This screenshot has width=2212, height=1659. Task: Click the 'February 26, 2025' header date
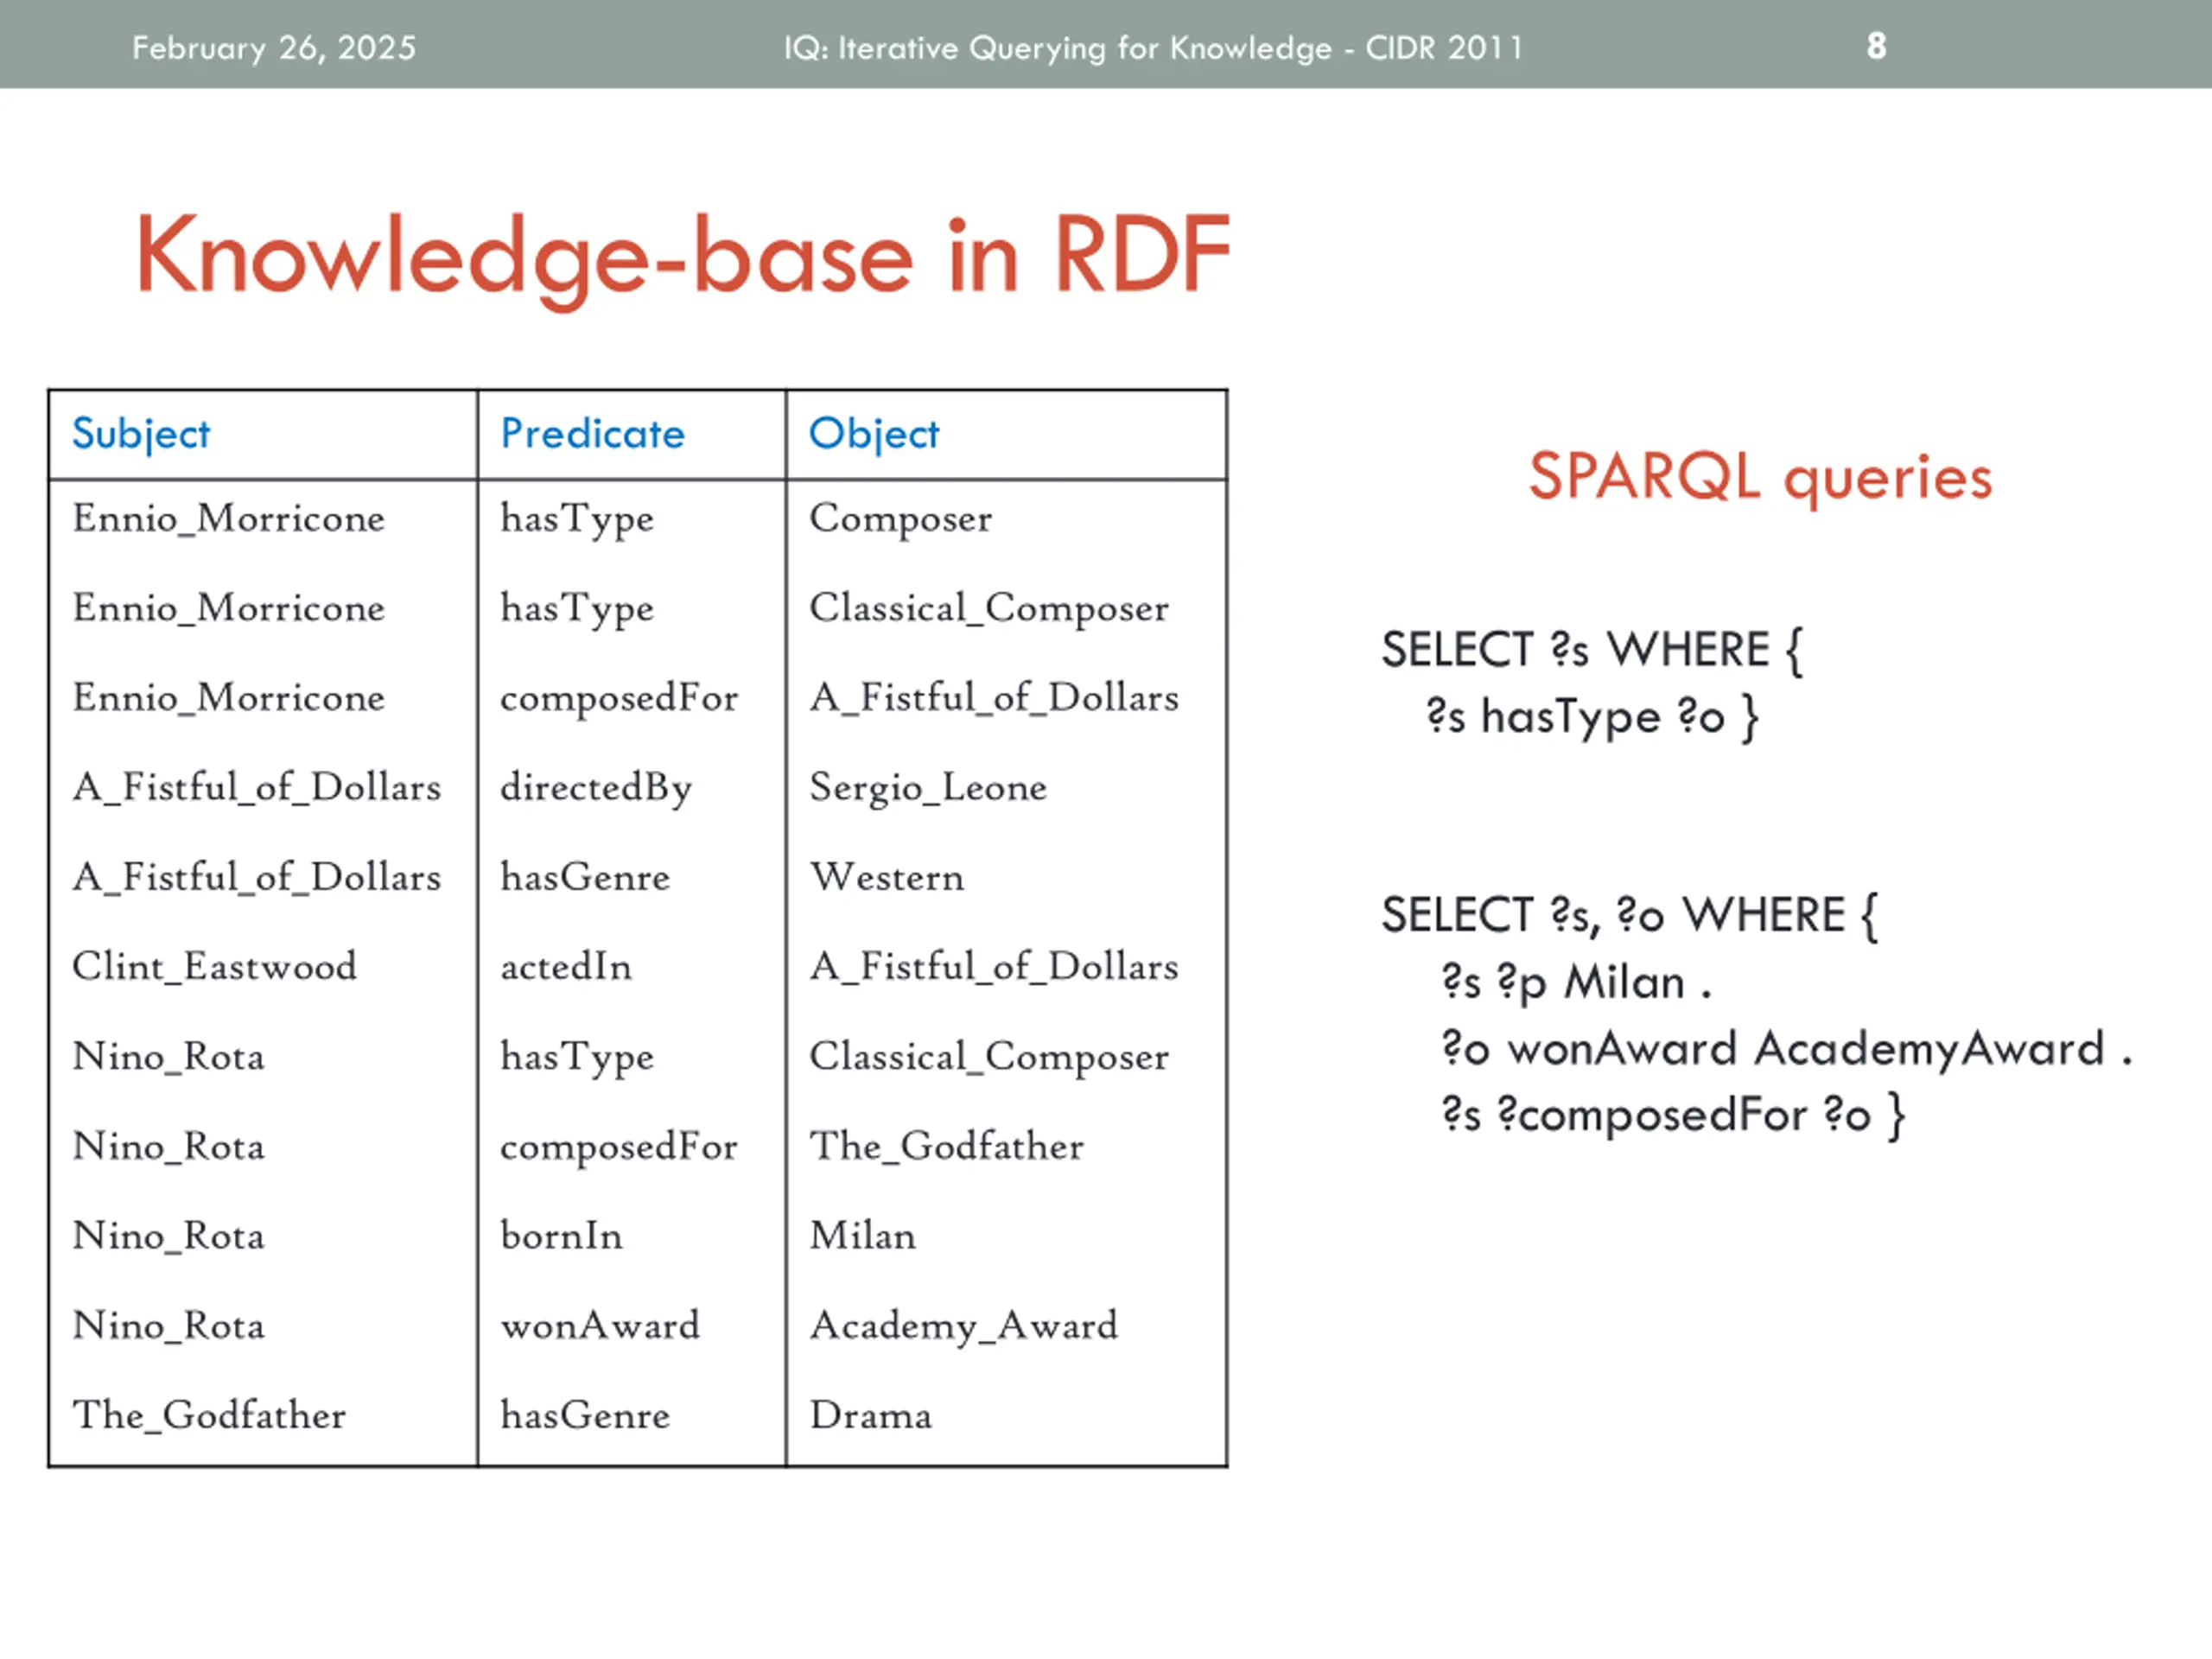(274, 48)
